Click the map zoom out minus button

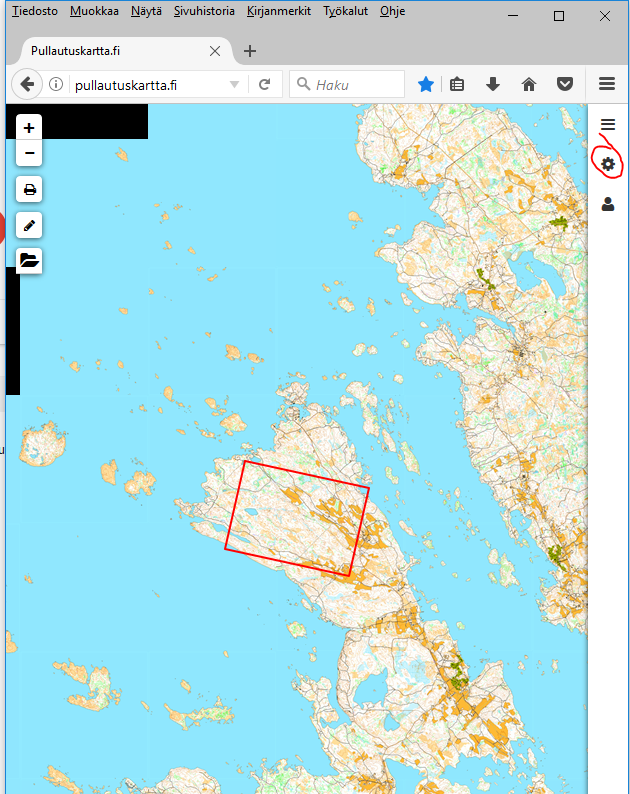tap(29, 153)
